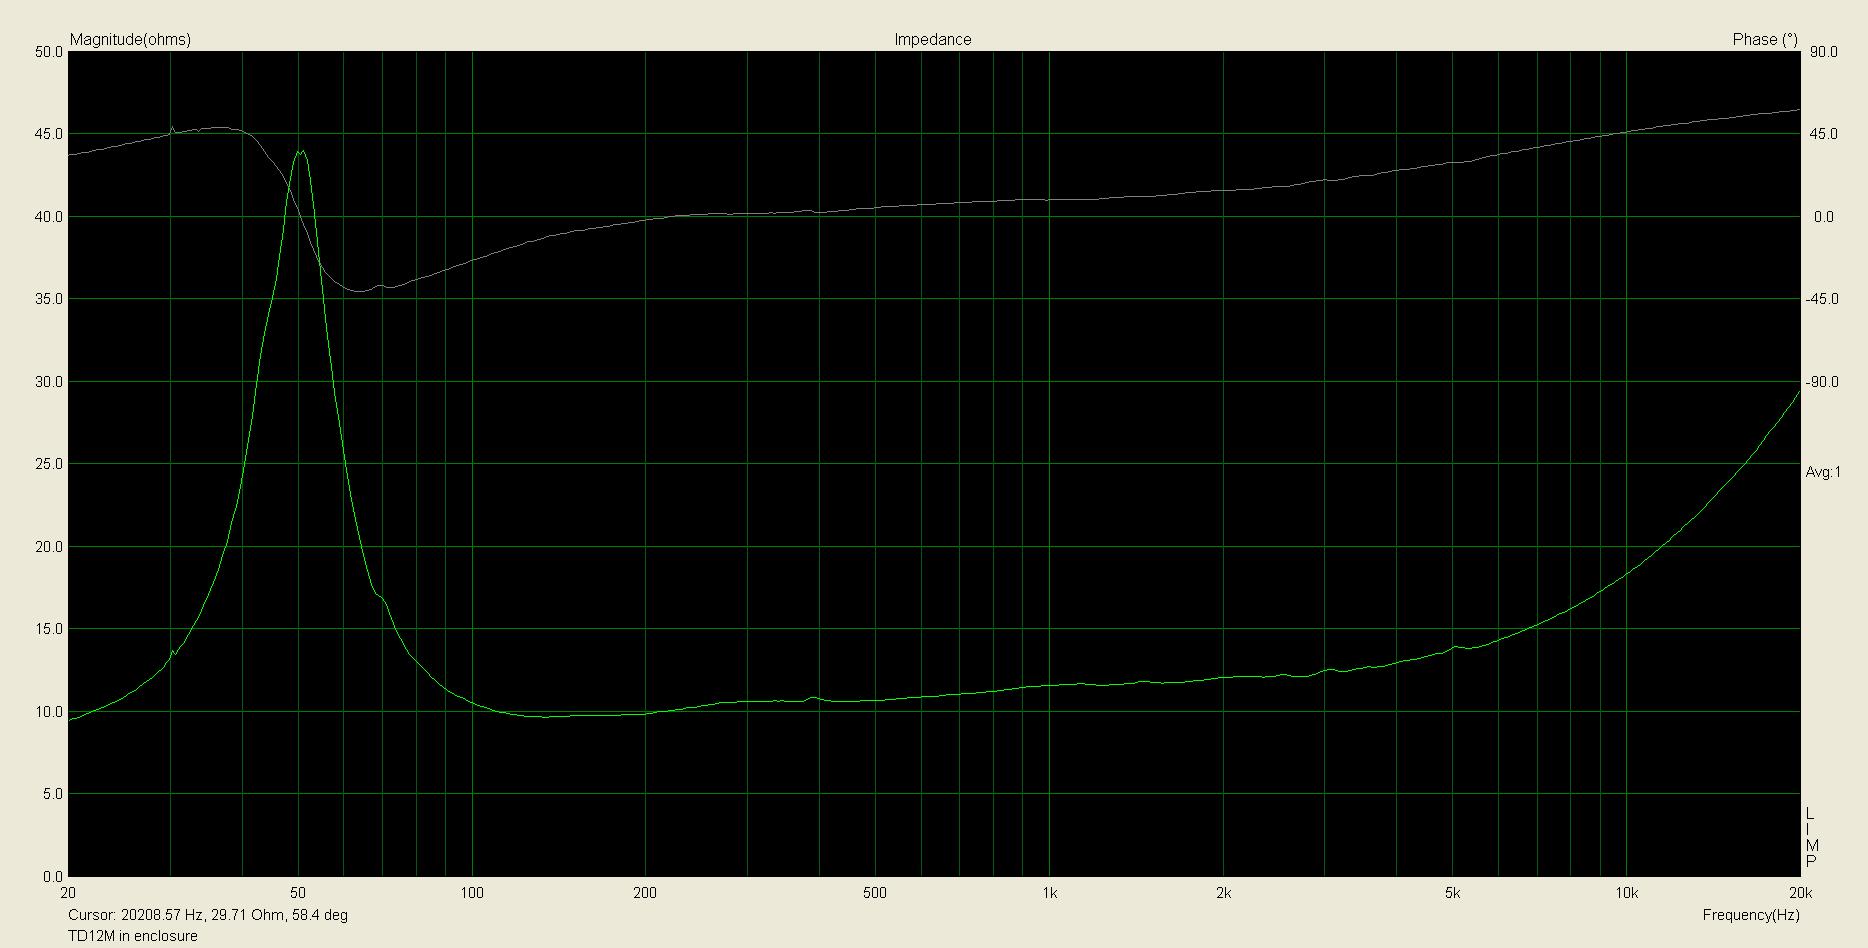
Task: Click the frequency axis label "10k"
Action: click(1626, 892)
